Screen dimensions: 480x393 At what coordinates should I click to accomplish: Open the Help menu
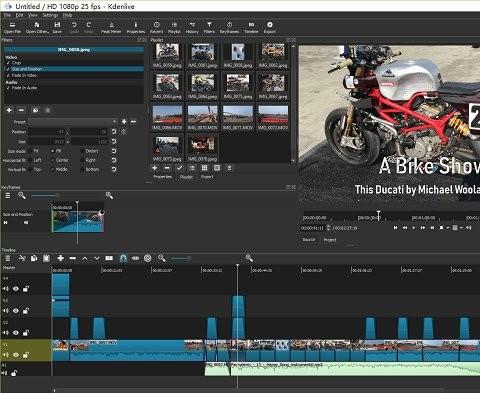tap(68, 15)
